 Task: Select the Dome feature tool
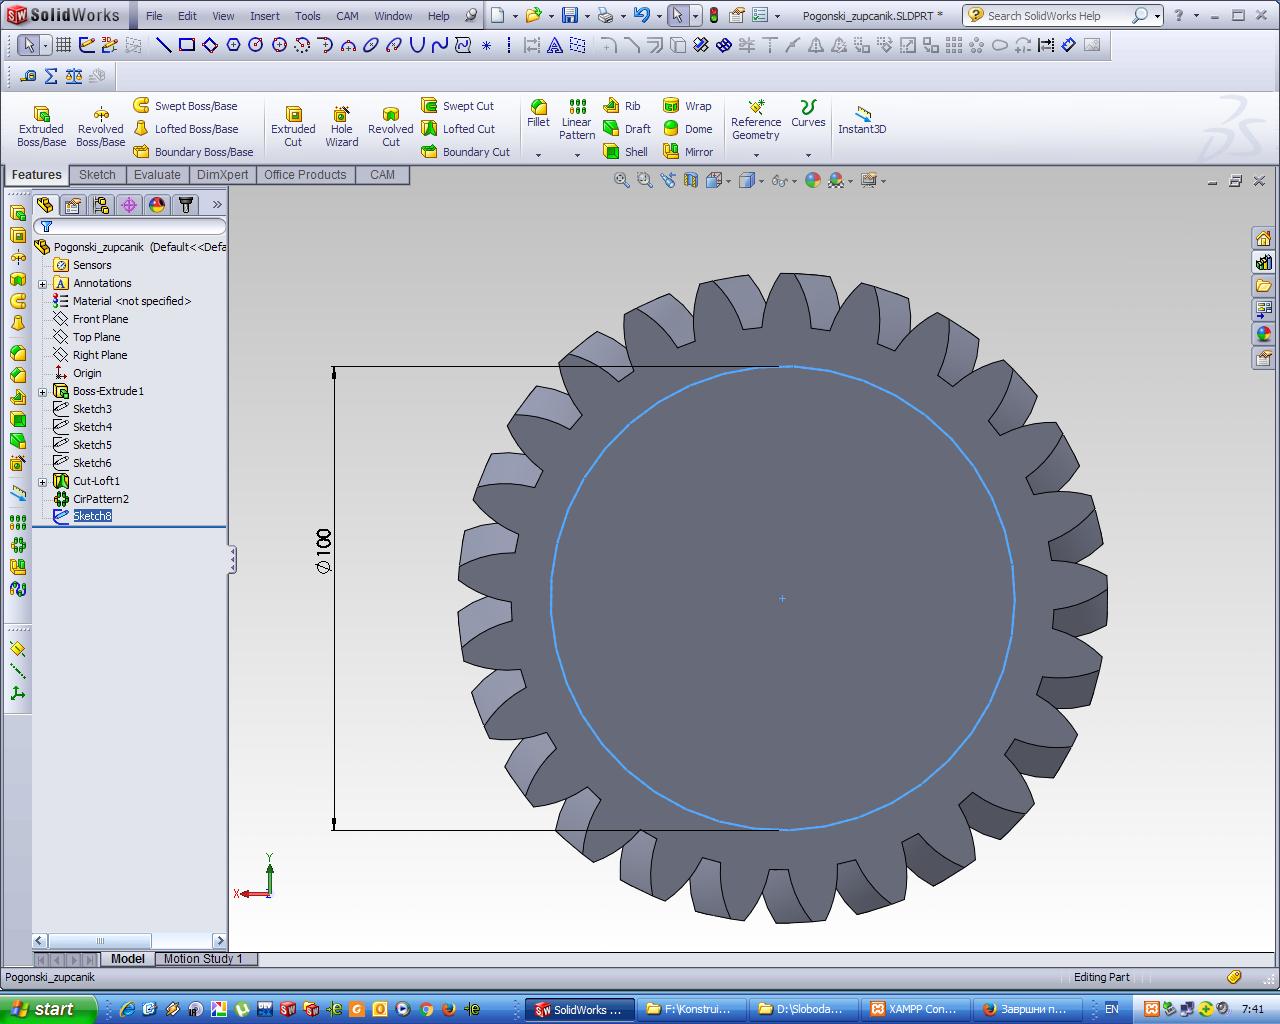(687, 129)
